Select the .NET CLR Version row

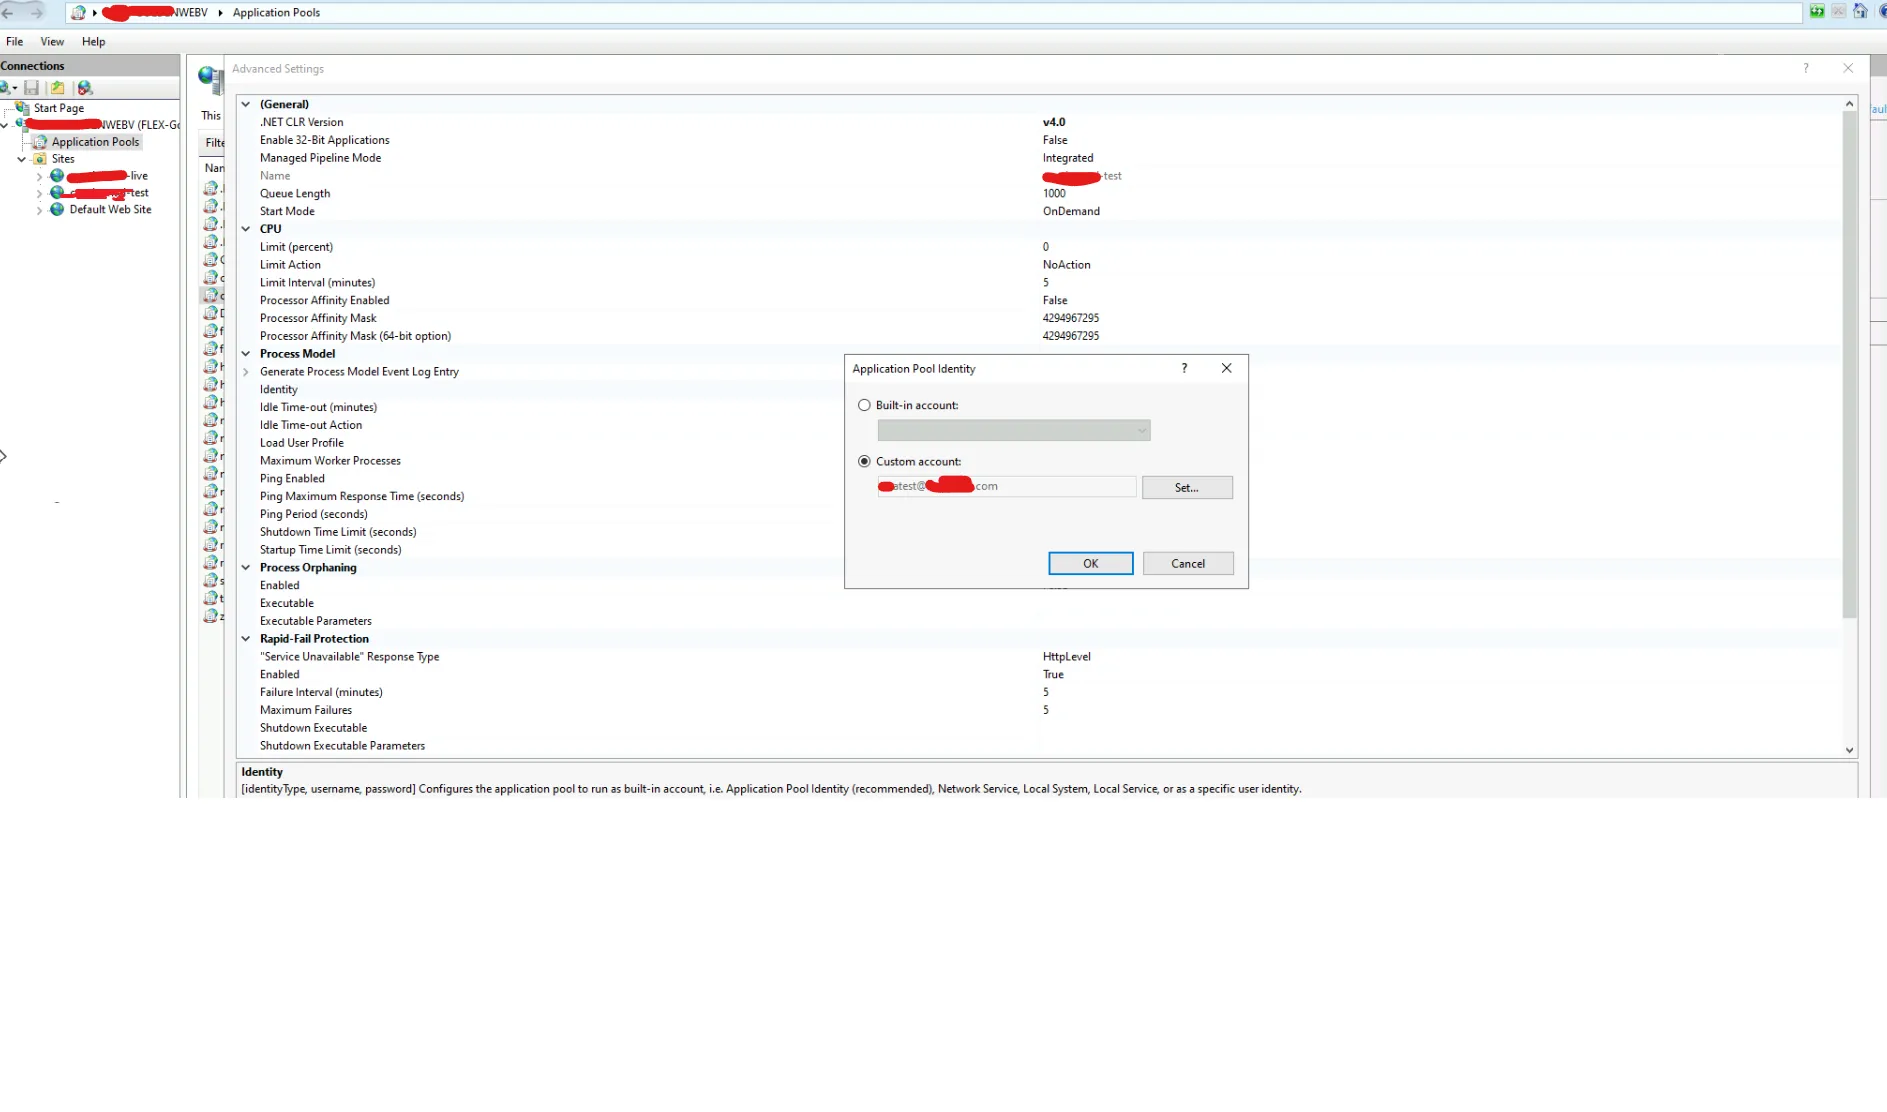point(1040,122)
